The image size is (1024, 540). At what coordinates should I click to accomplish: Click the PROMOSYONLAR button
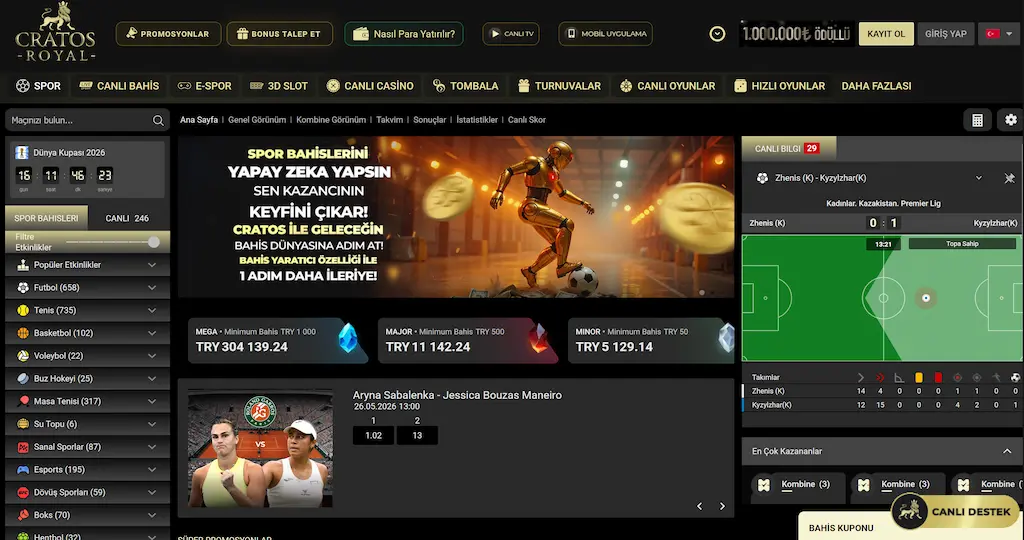[x=168, y=34]
